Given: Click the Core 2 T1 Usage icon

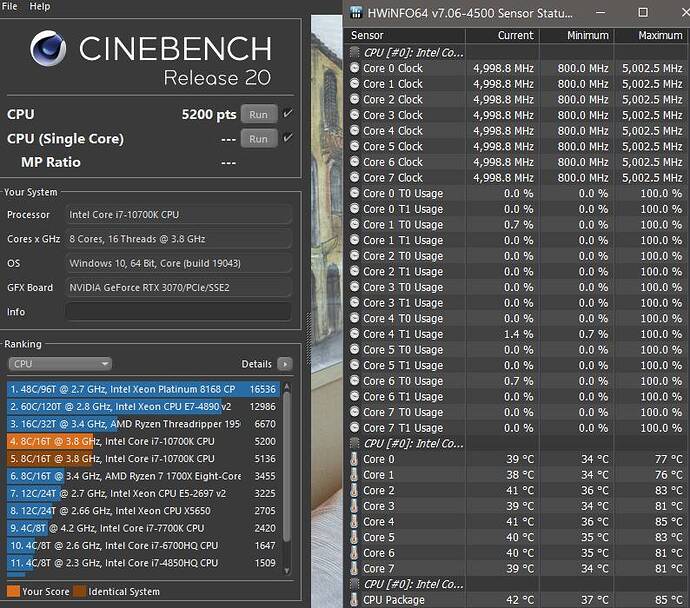Looking at the screenshot, I should coord(354,271).
